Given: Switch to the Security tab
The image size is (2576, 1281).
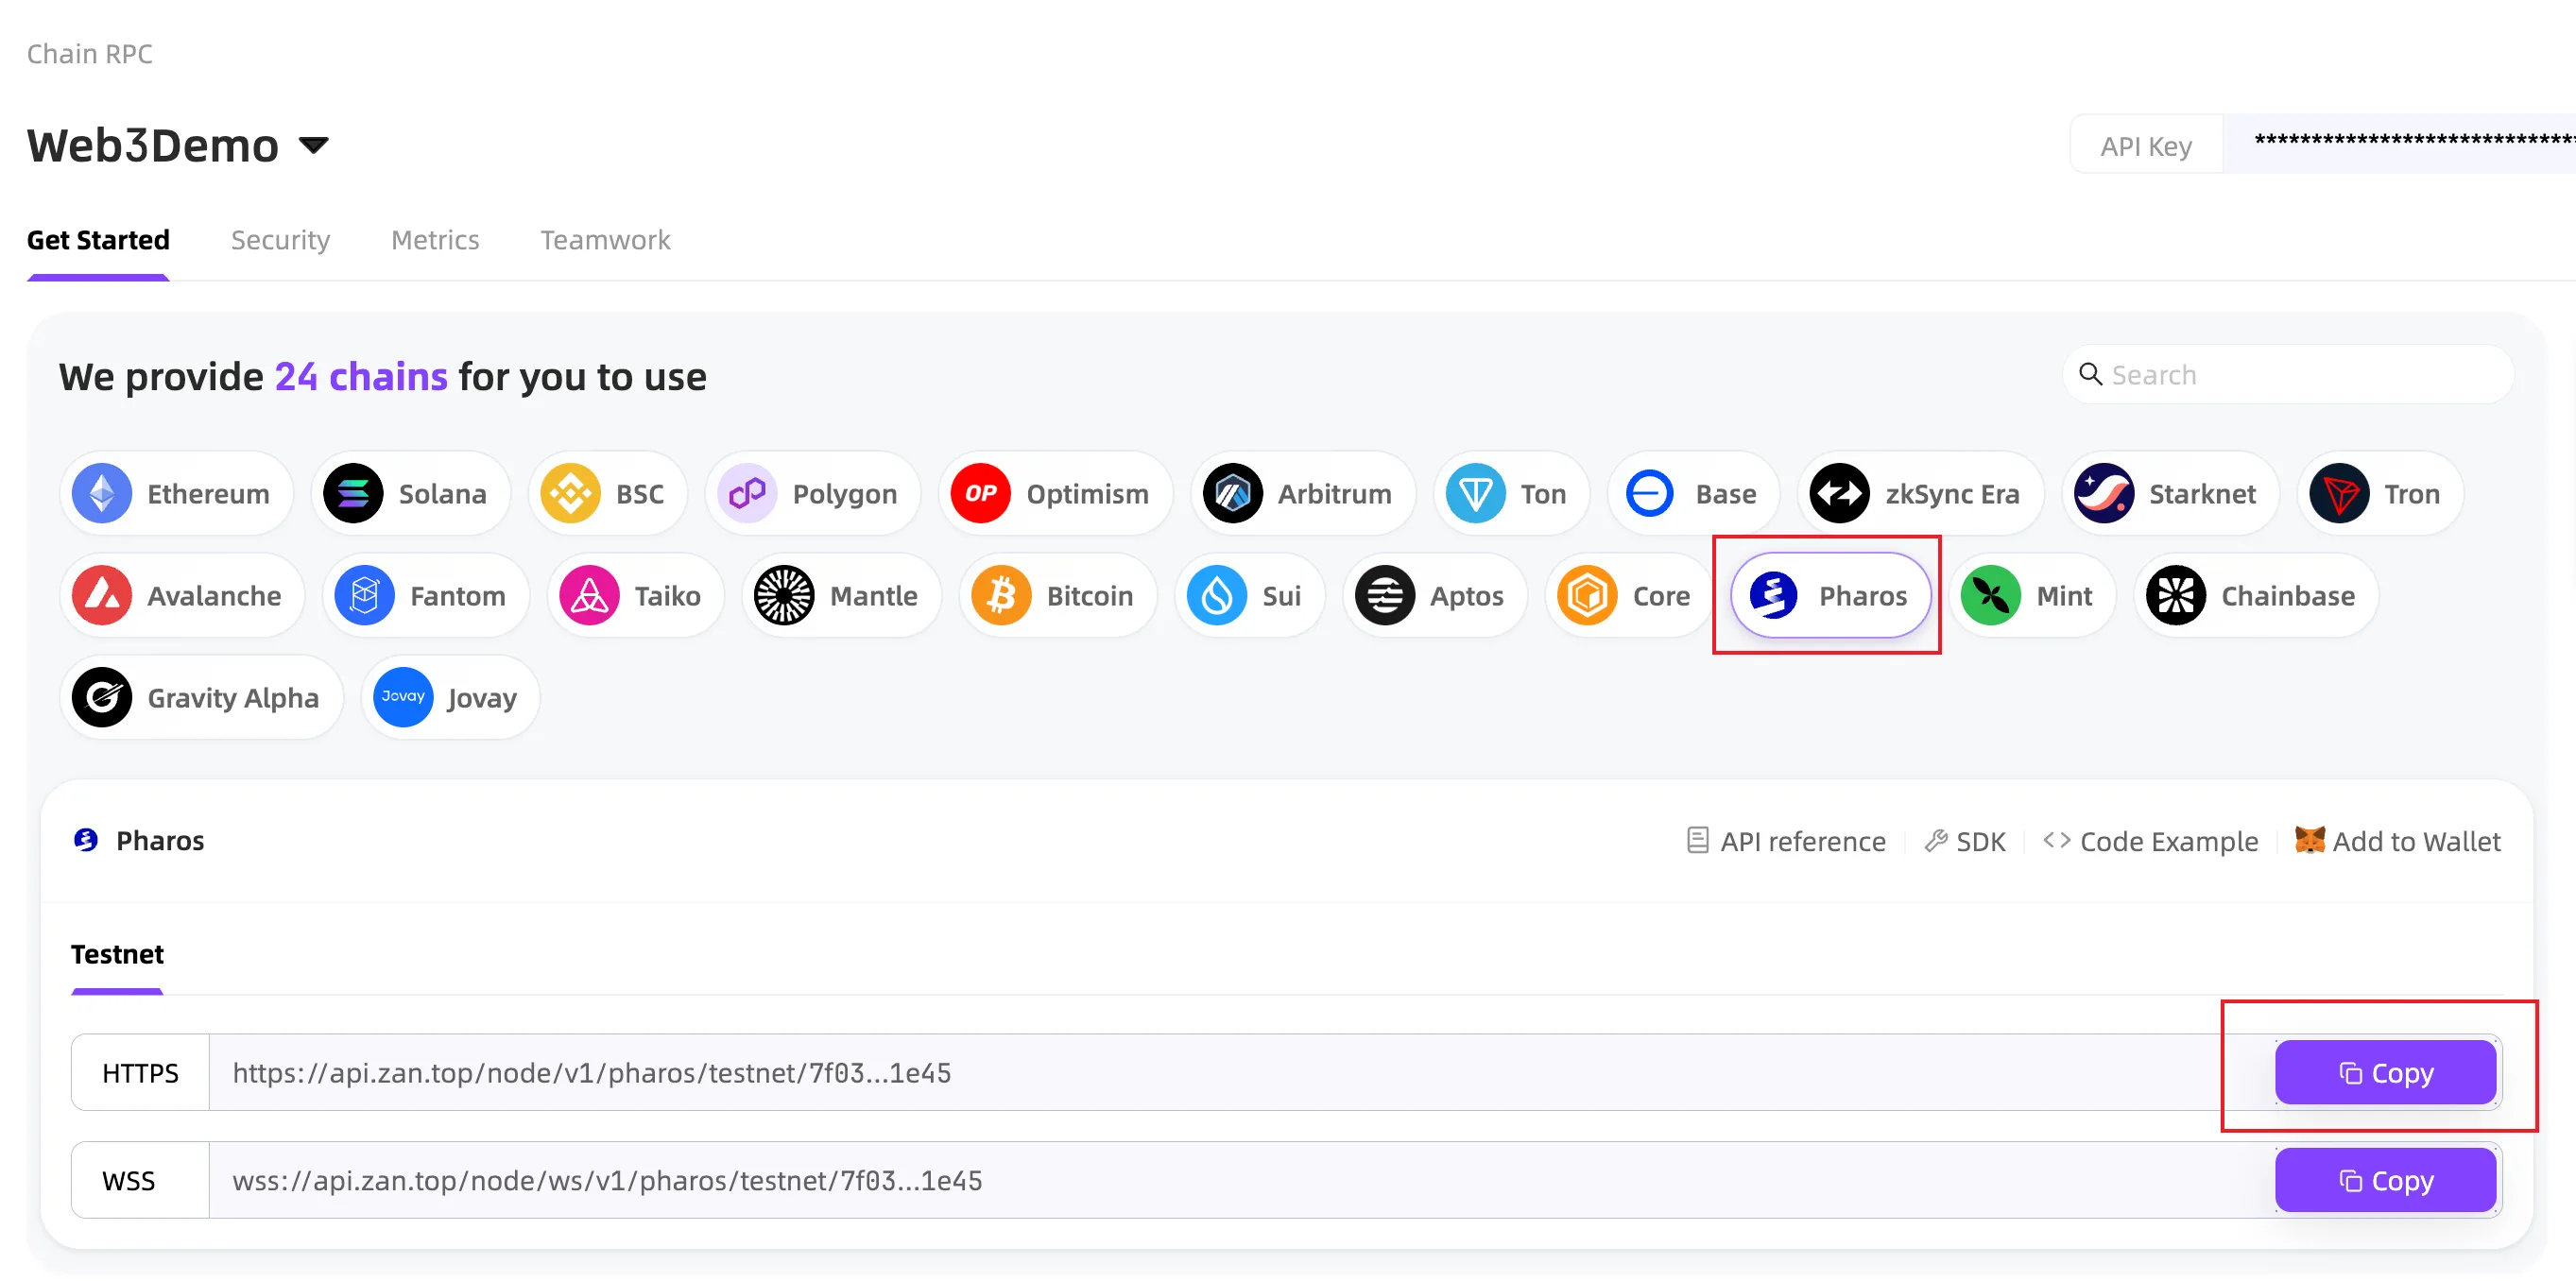Looking at the screenshot, I should click(280, 240).
